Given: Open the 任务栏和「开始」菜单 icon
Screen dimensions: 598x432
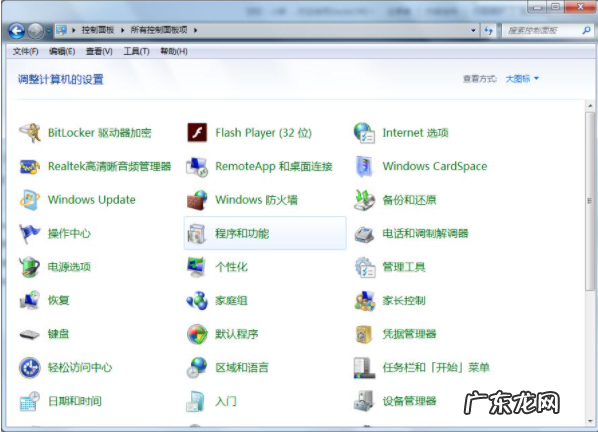Looking at the screenshot, I should (x=364, y=368).
